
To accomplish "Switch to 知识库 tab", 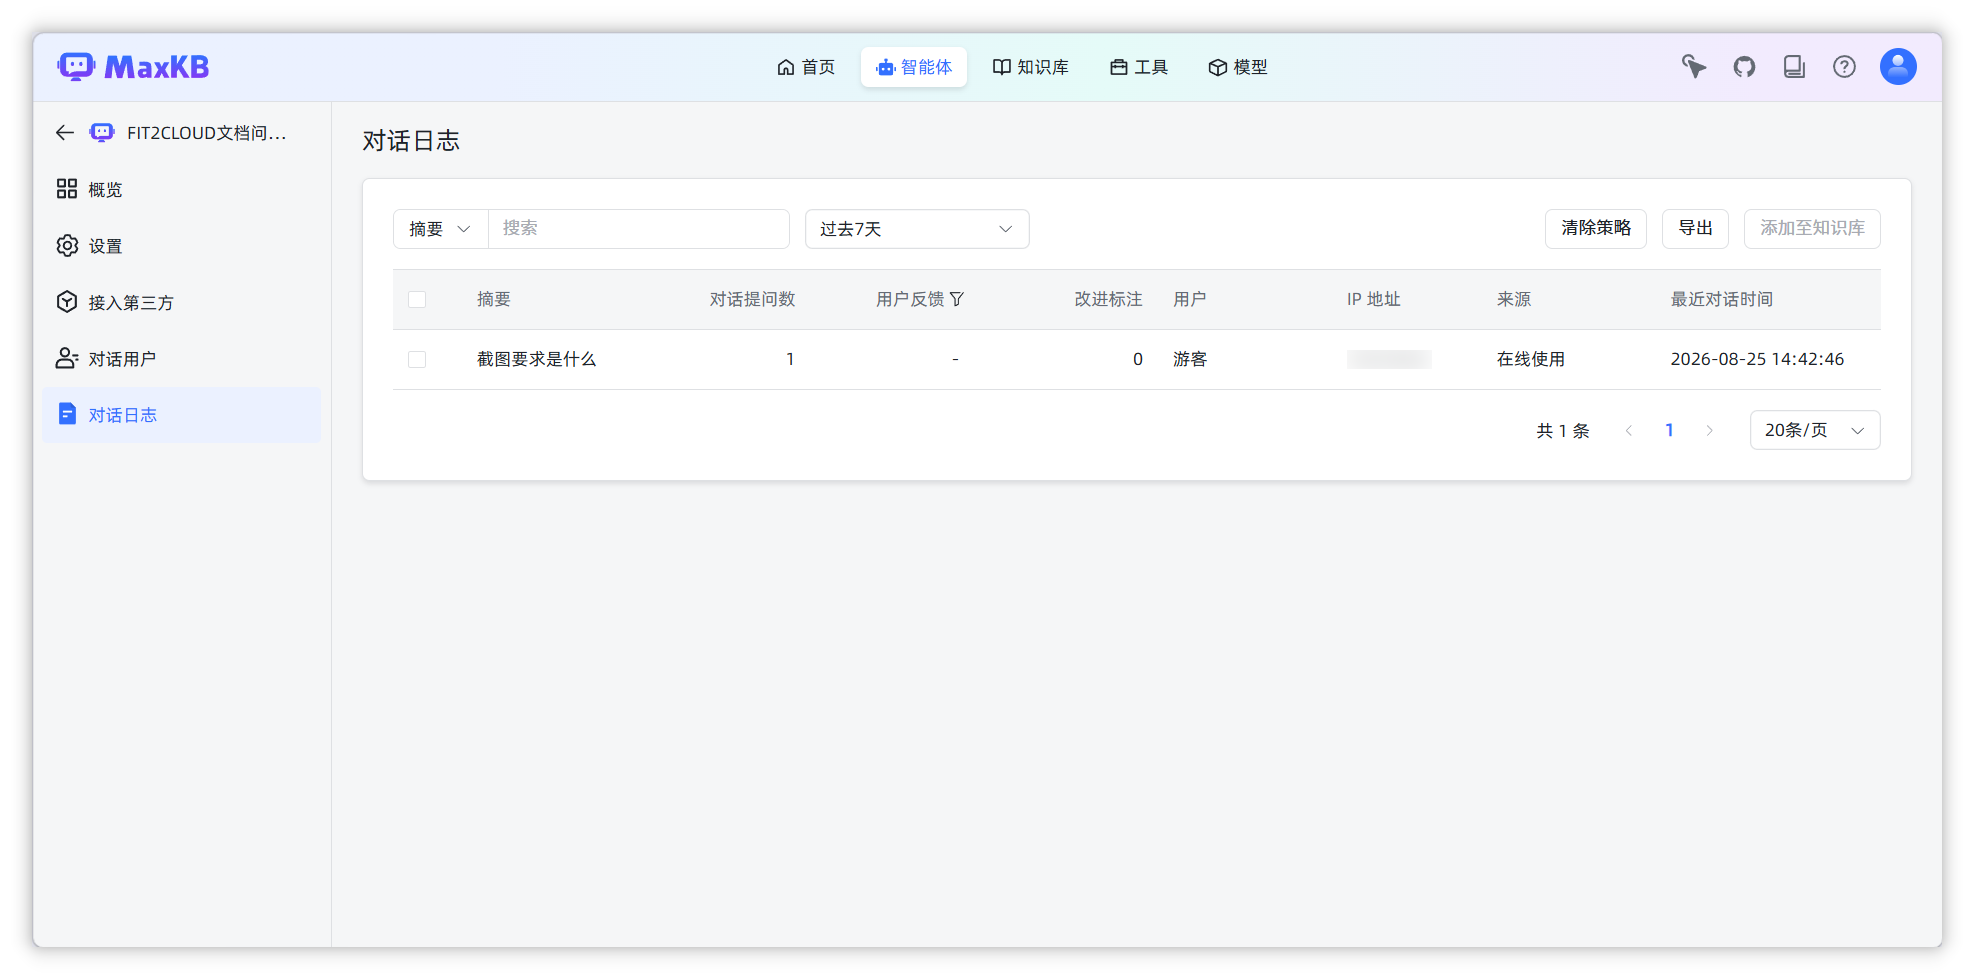I will tap(1031, 67).
